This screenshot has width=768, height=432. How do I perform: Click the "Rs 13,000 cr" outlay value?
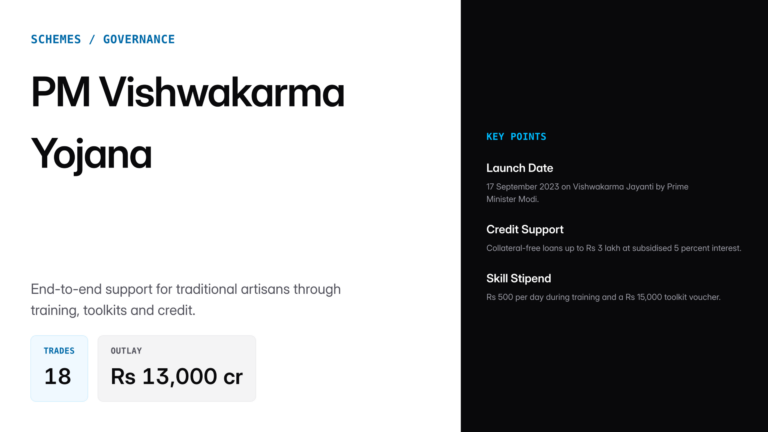pyautogui.click(x=176, y=377)
